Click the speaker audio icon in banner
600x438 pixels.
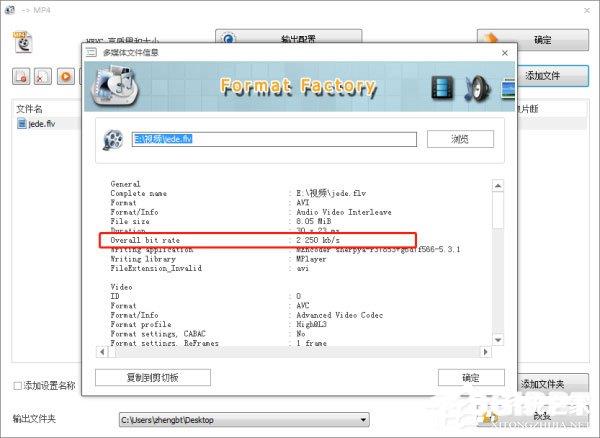(477, 89)
